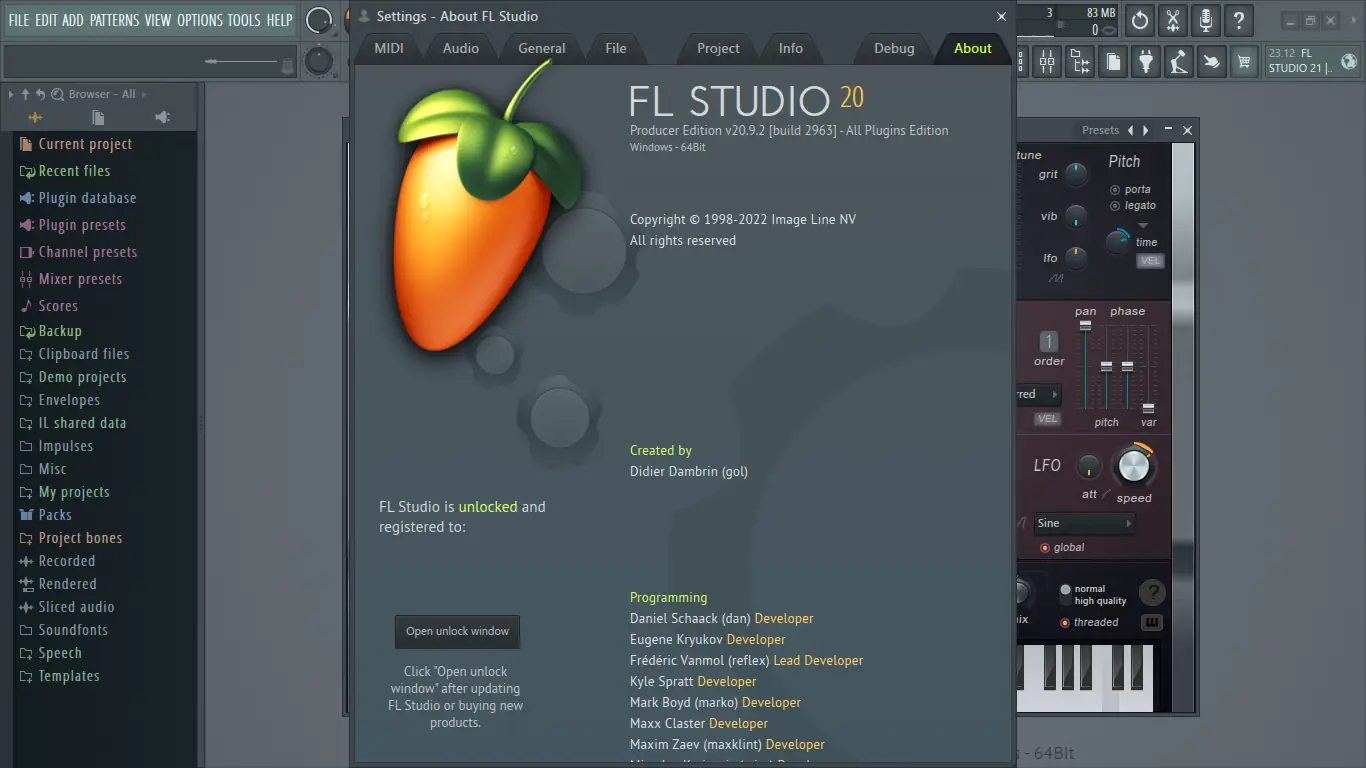Open the mixer icon in the toolbar

click(1046, 62)
